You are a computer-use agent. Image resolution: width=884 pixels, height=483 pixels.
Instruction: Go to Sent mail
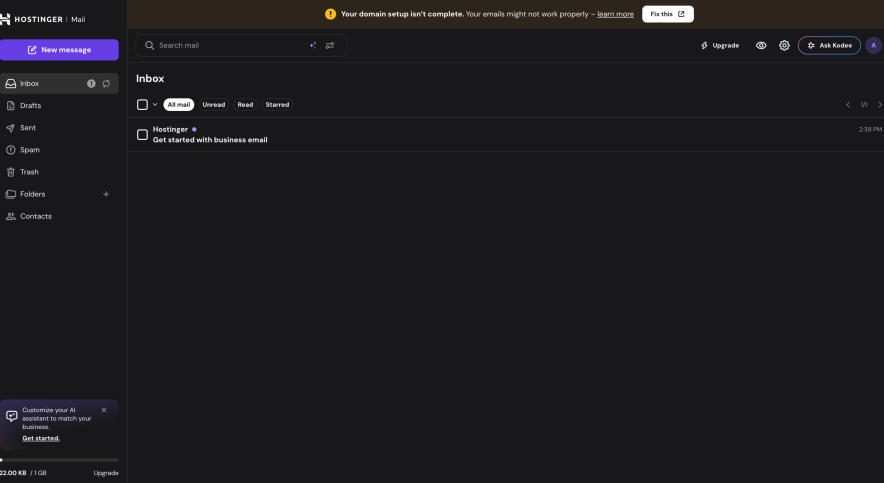28,128
